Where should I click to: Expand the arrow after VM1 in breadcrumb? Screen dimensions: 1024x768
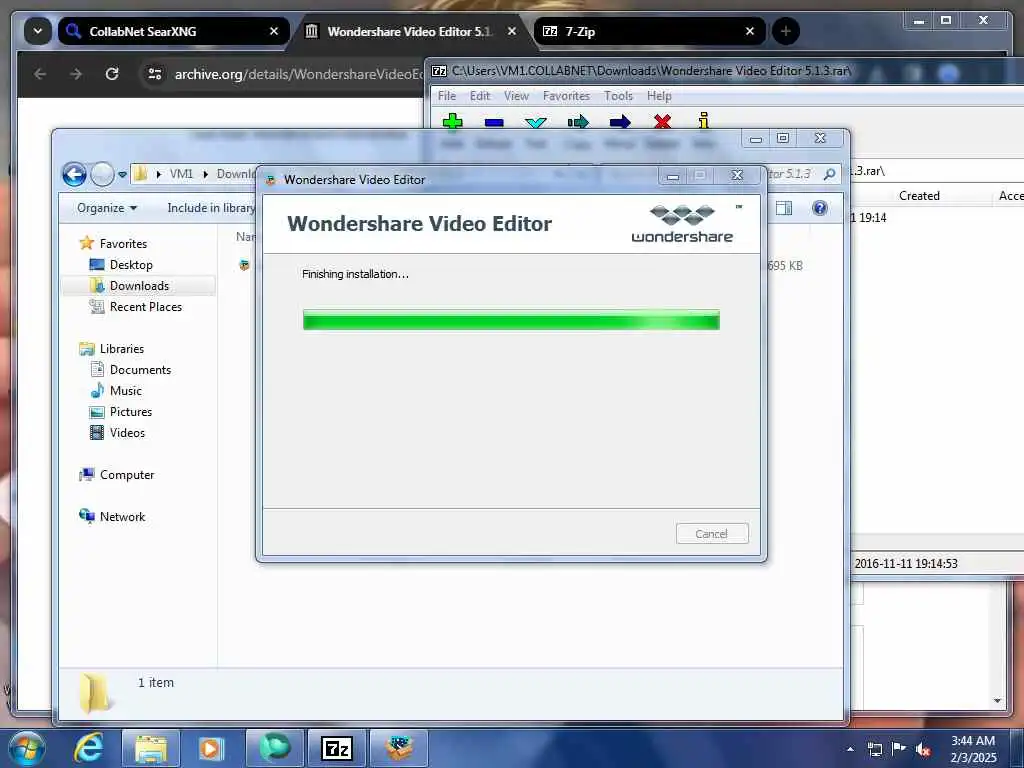(205, 174)
